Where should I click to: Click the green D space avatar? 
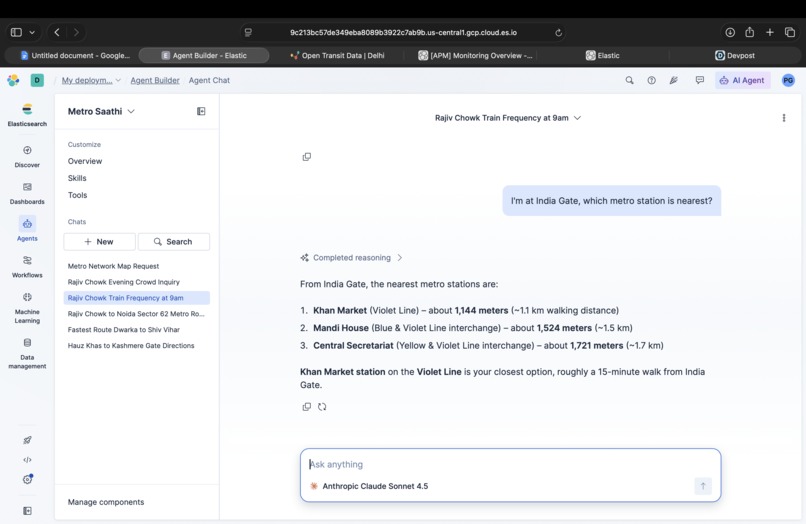pyautogui.click(x=37, y=80)
